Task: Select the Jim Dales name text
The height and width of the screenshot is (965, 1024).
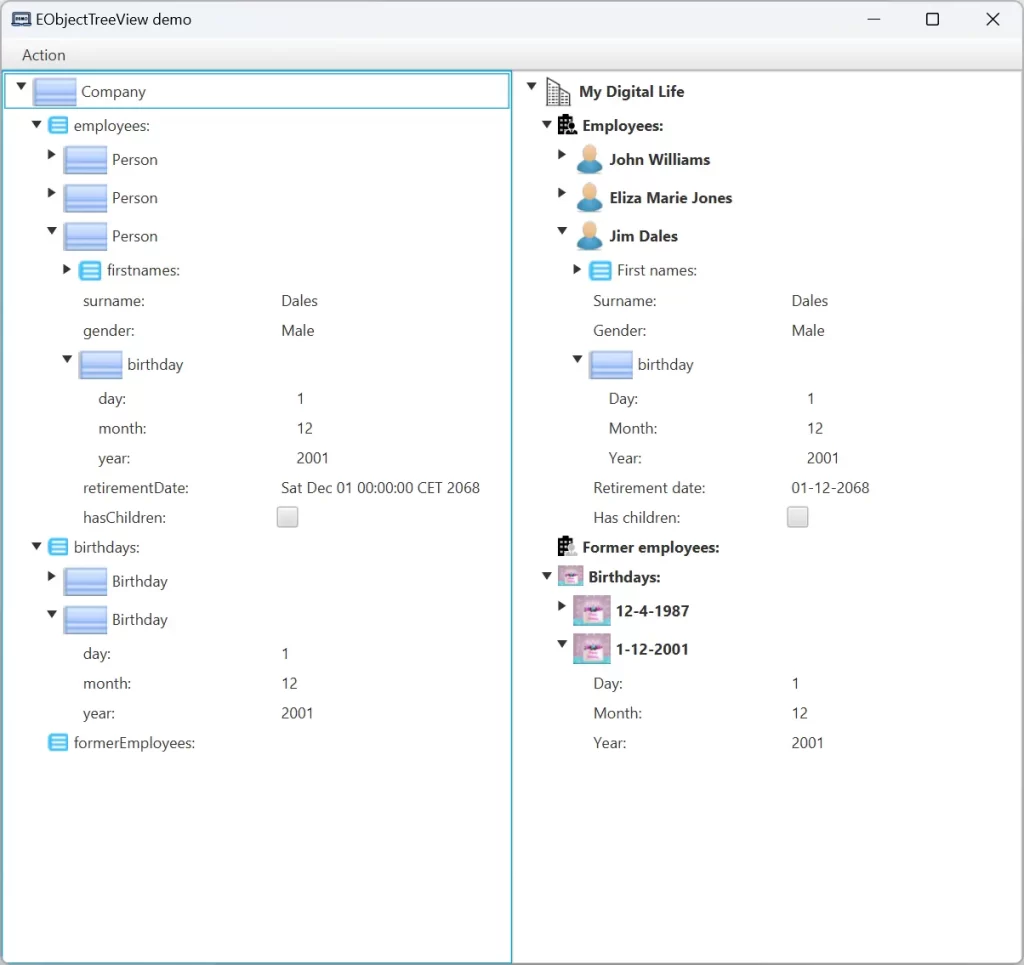Action: click(x=643, y=236)
